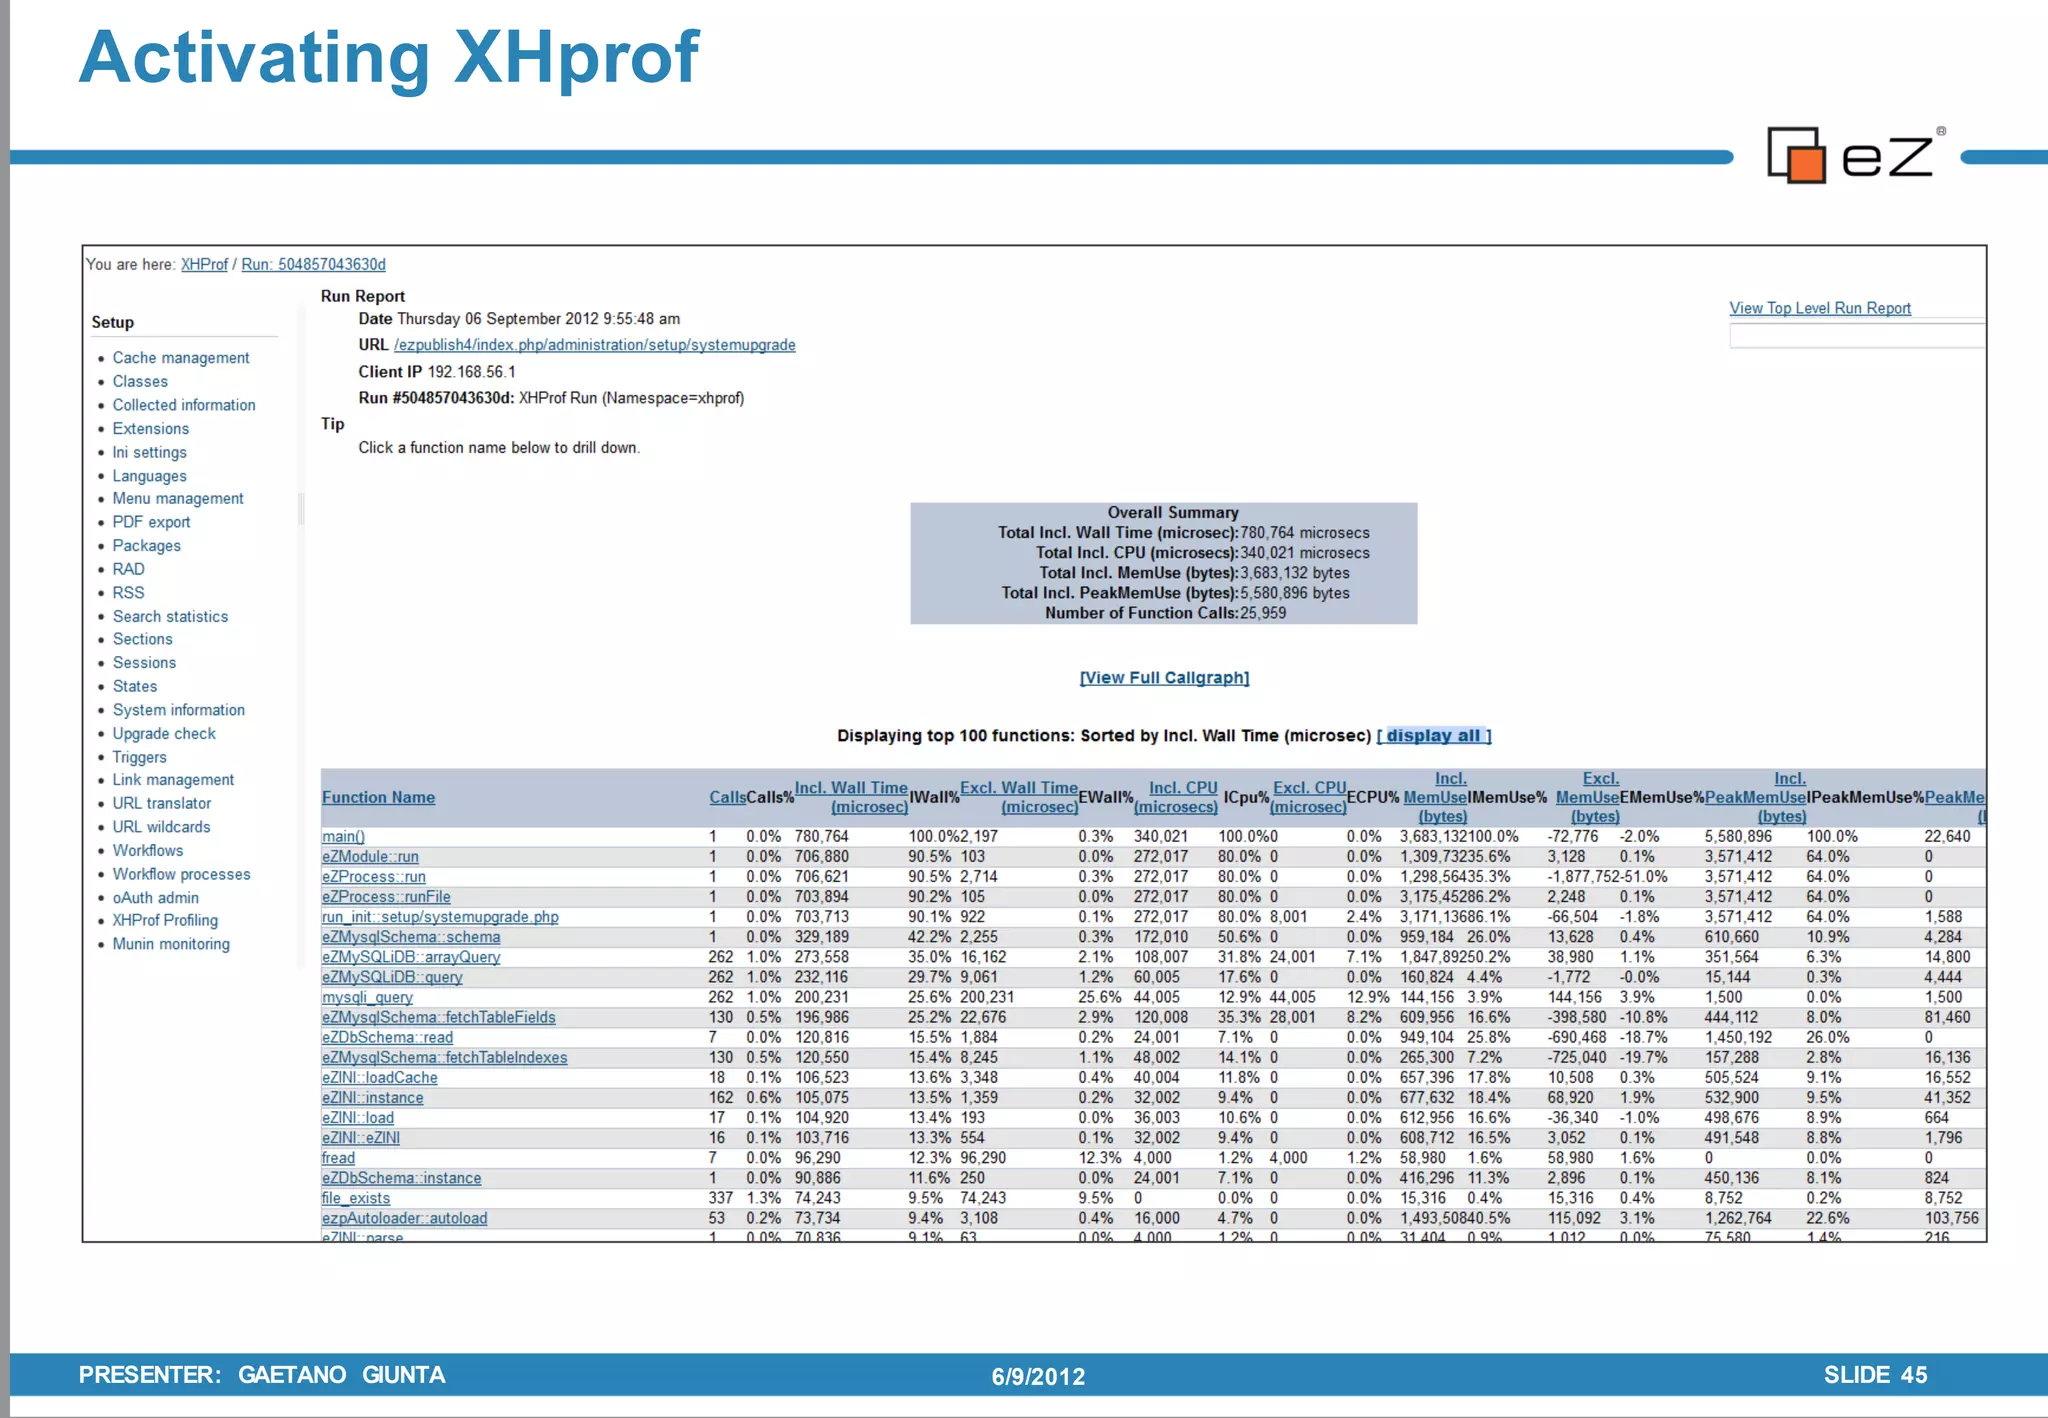This screenshot has width=2048, height=1418.
Task: Click View Top Level Run Report
Action: click(x=1819, y=308)
